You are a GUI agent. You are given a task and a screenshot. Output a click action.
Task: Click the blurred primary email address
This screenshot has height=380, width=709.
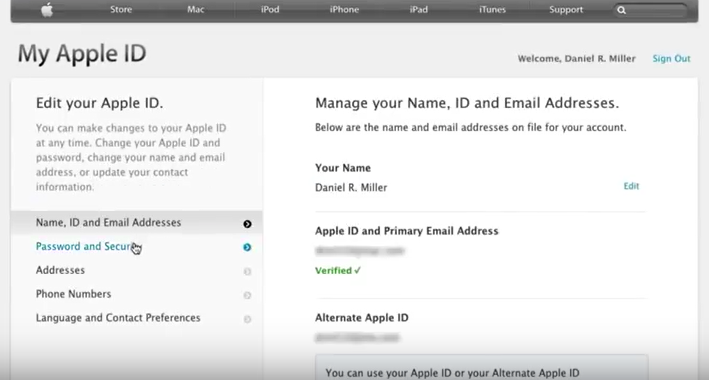click(x=359, y=251)
